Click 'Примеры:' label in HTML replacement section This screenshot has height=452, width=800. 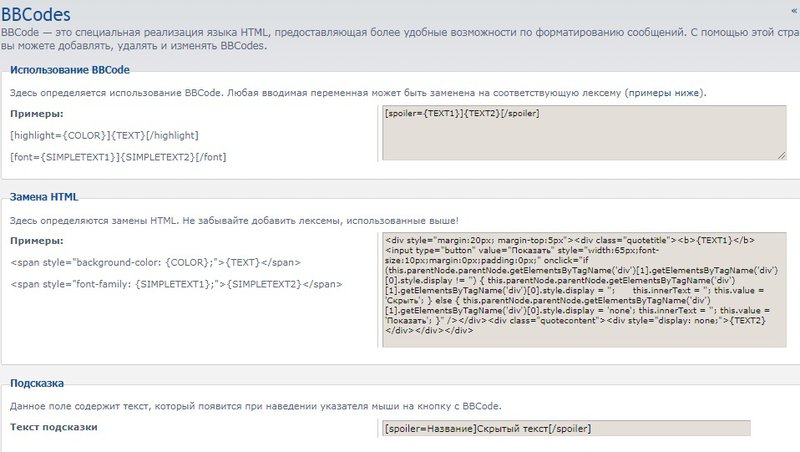[37, 241]
